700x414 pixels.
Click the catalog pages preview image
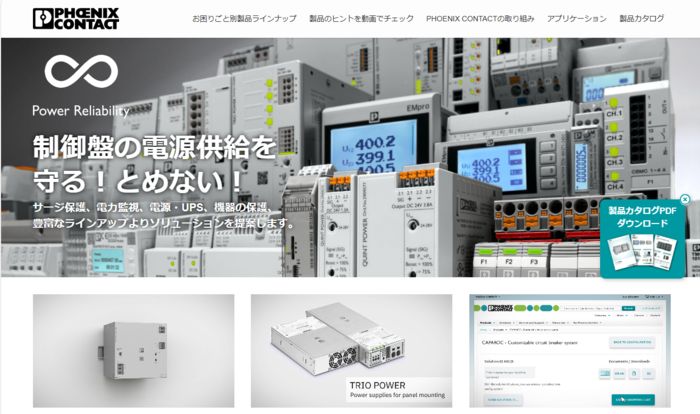click(x=643, y=254)
